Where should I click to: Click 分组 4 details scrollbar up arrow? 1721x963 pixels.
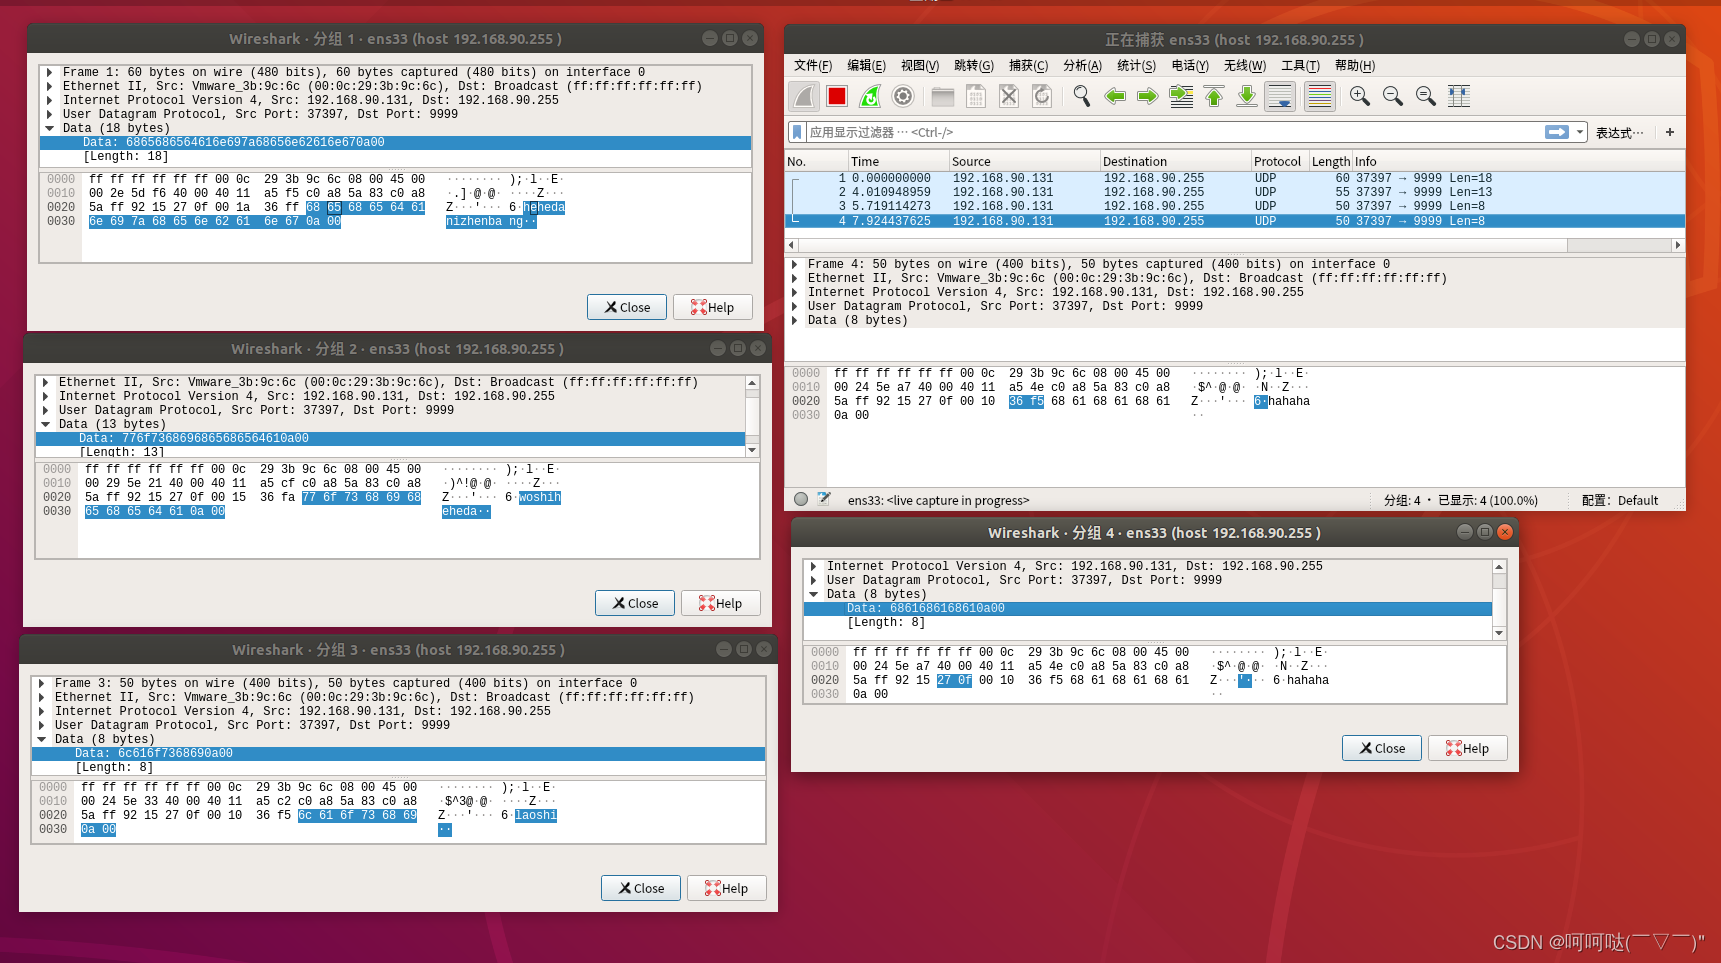pos(1499,567)
